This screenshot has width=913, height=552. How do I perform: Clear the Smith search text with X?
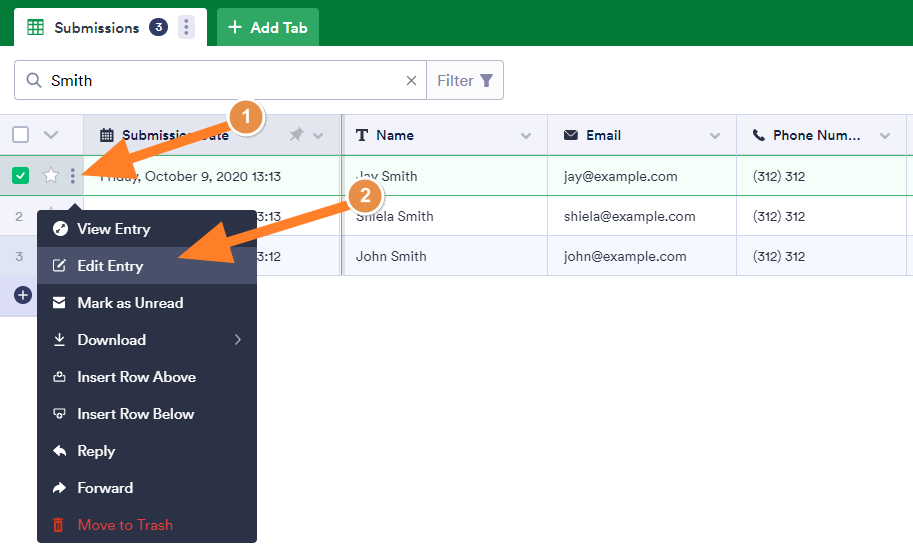coord(411,81)
